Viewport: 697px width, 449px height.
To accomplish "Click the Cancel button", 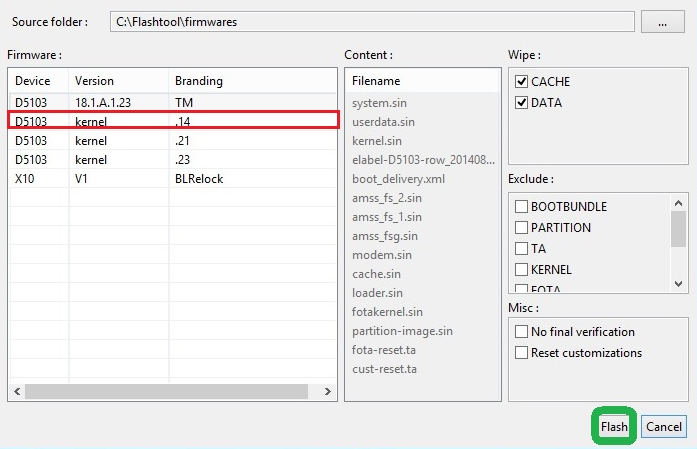I will pyautogui.click(x=663, y=427).
